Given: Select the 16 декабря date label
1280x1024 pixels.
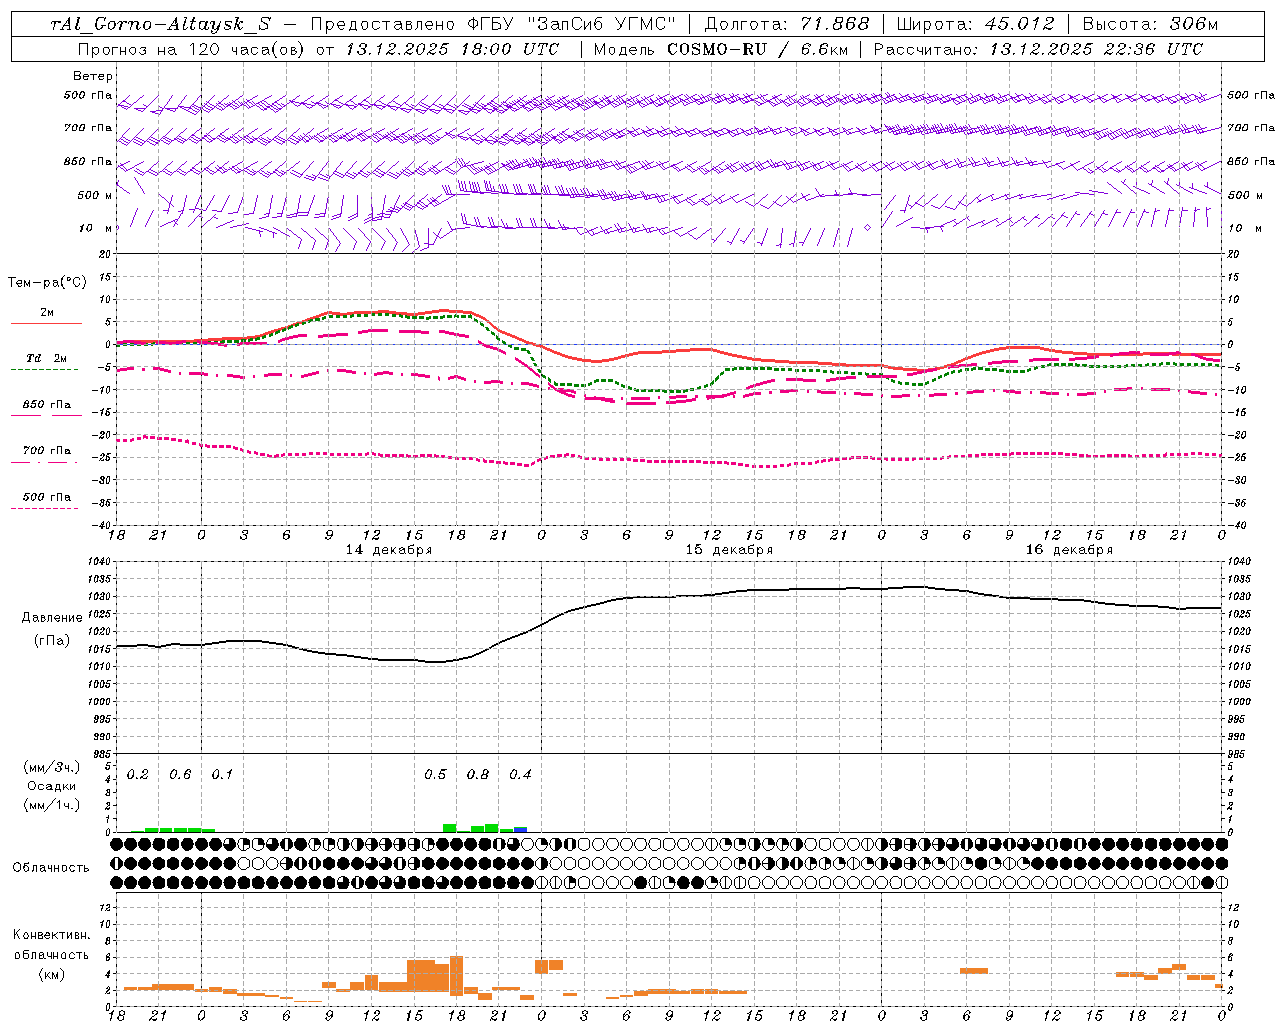Looking at the screenshot, I should [x=1069, y=550].
